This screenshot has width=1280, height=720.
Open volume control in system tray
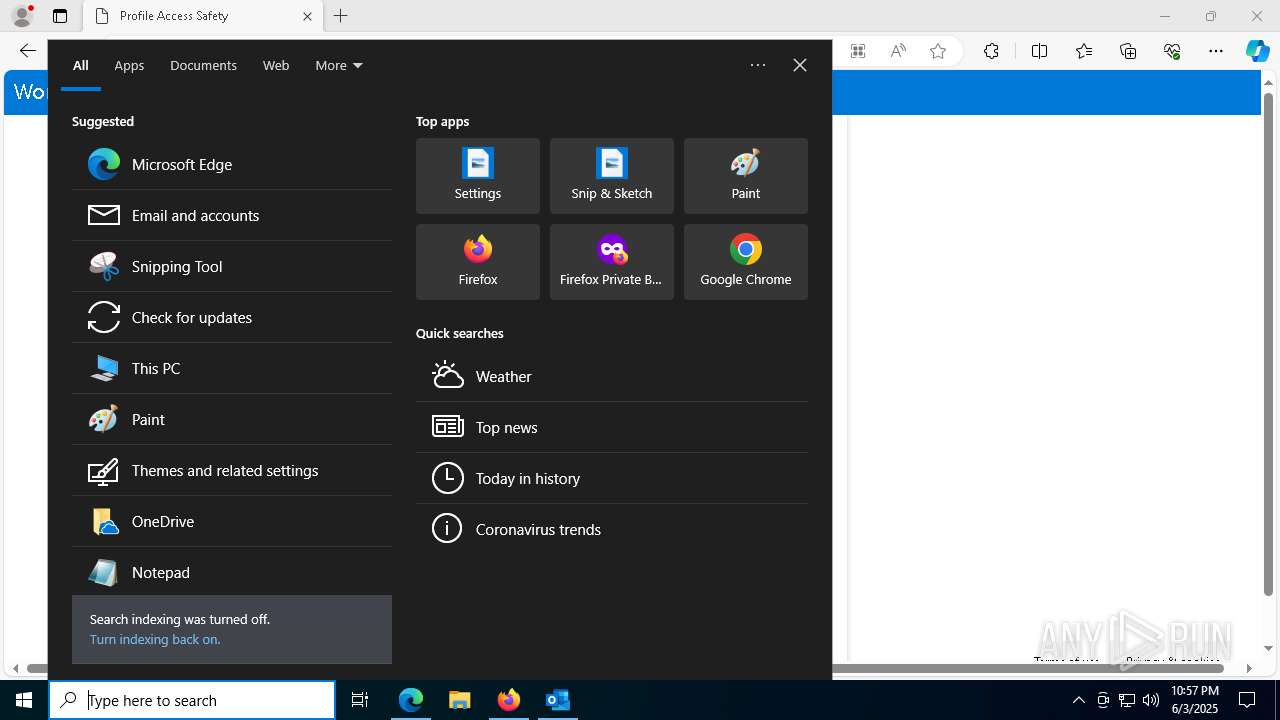[x=1151, y=700]
